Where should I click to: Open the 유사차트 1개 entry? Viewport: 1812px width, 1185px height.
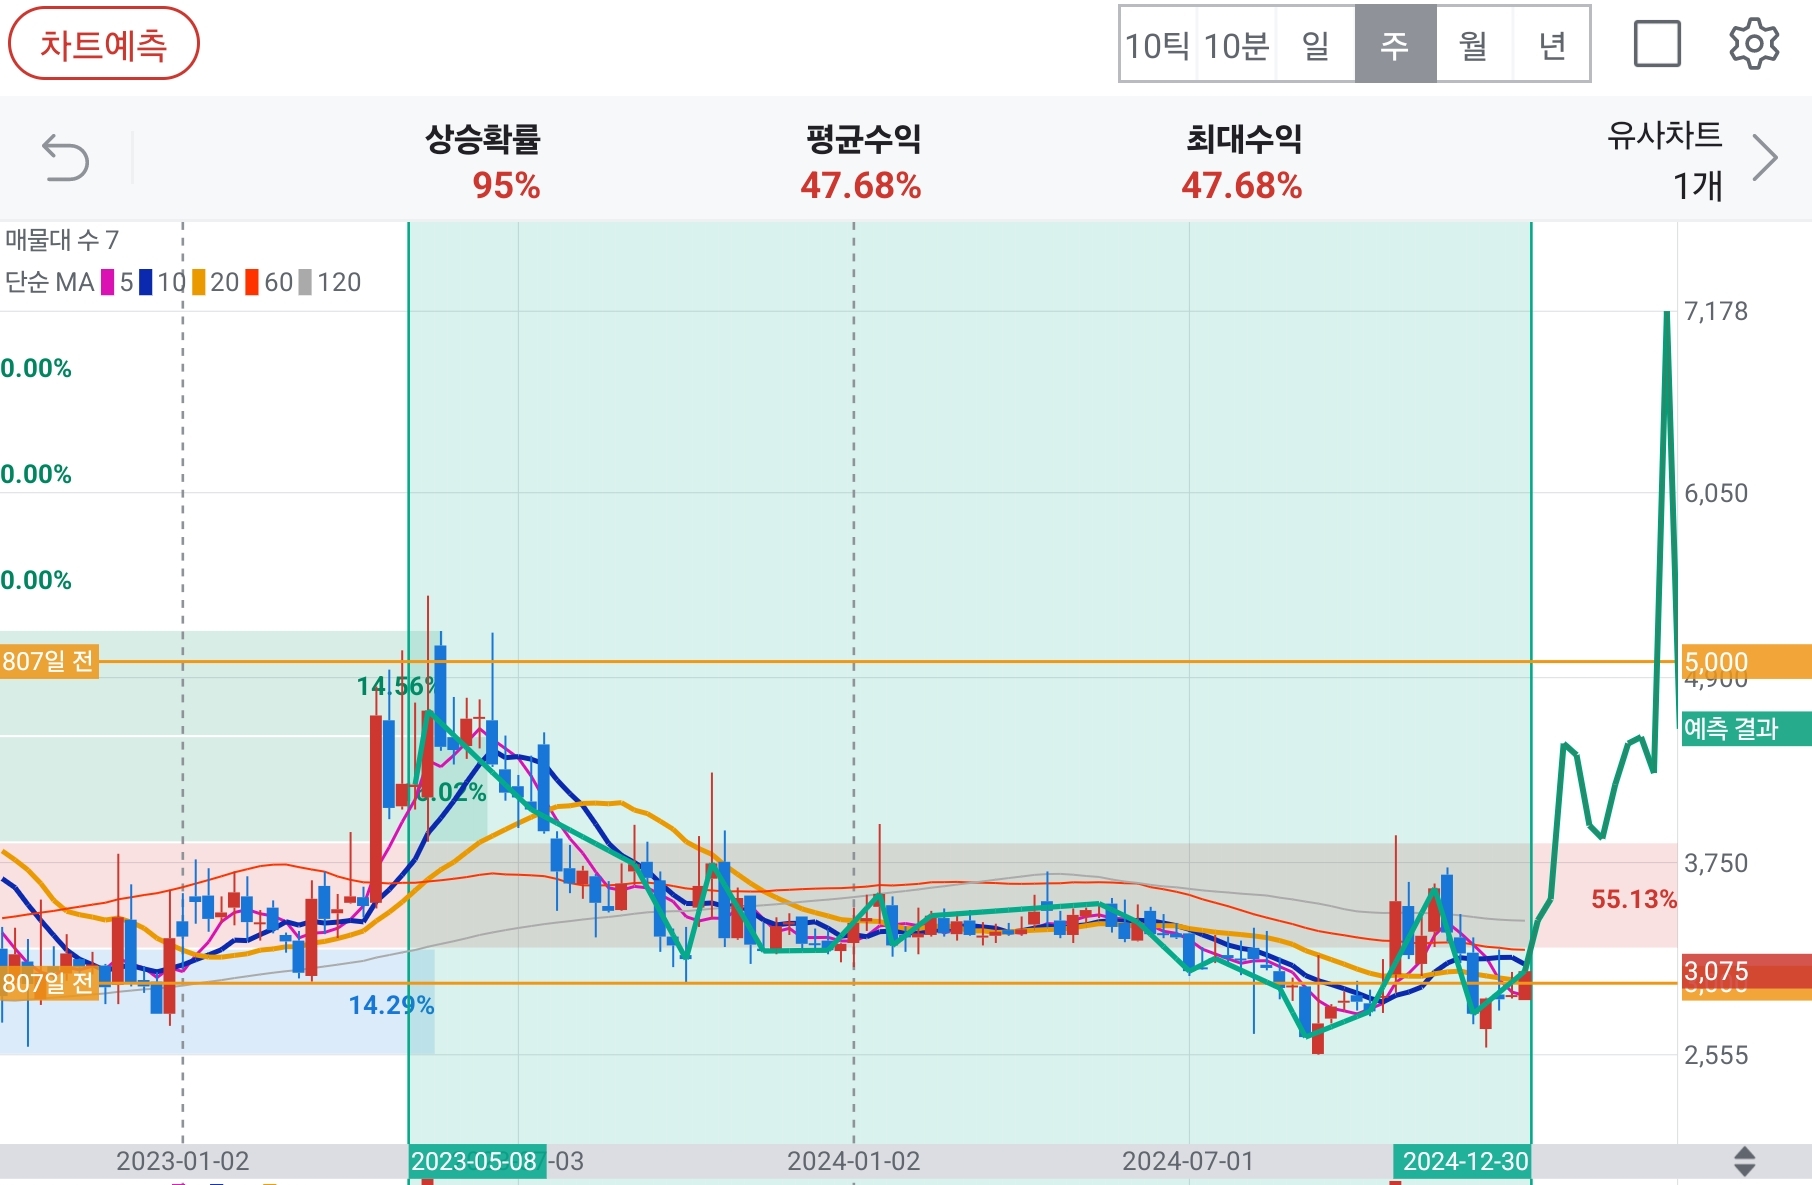tap(1665, 160)
